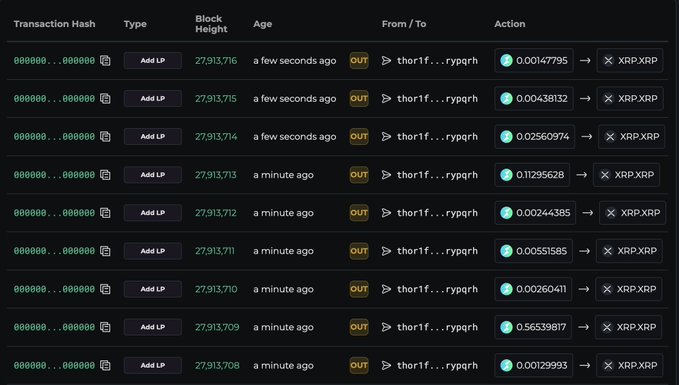Click send arrow icon in block 27,913,708 row
Screen dimensions: 679x385
click(x=386, y=366)
